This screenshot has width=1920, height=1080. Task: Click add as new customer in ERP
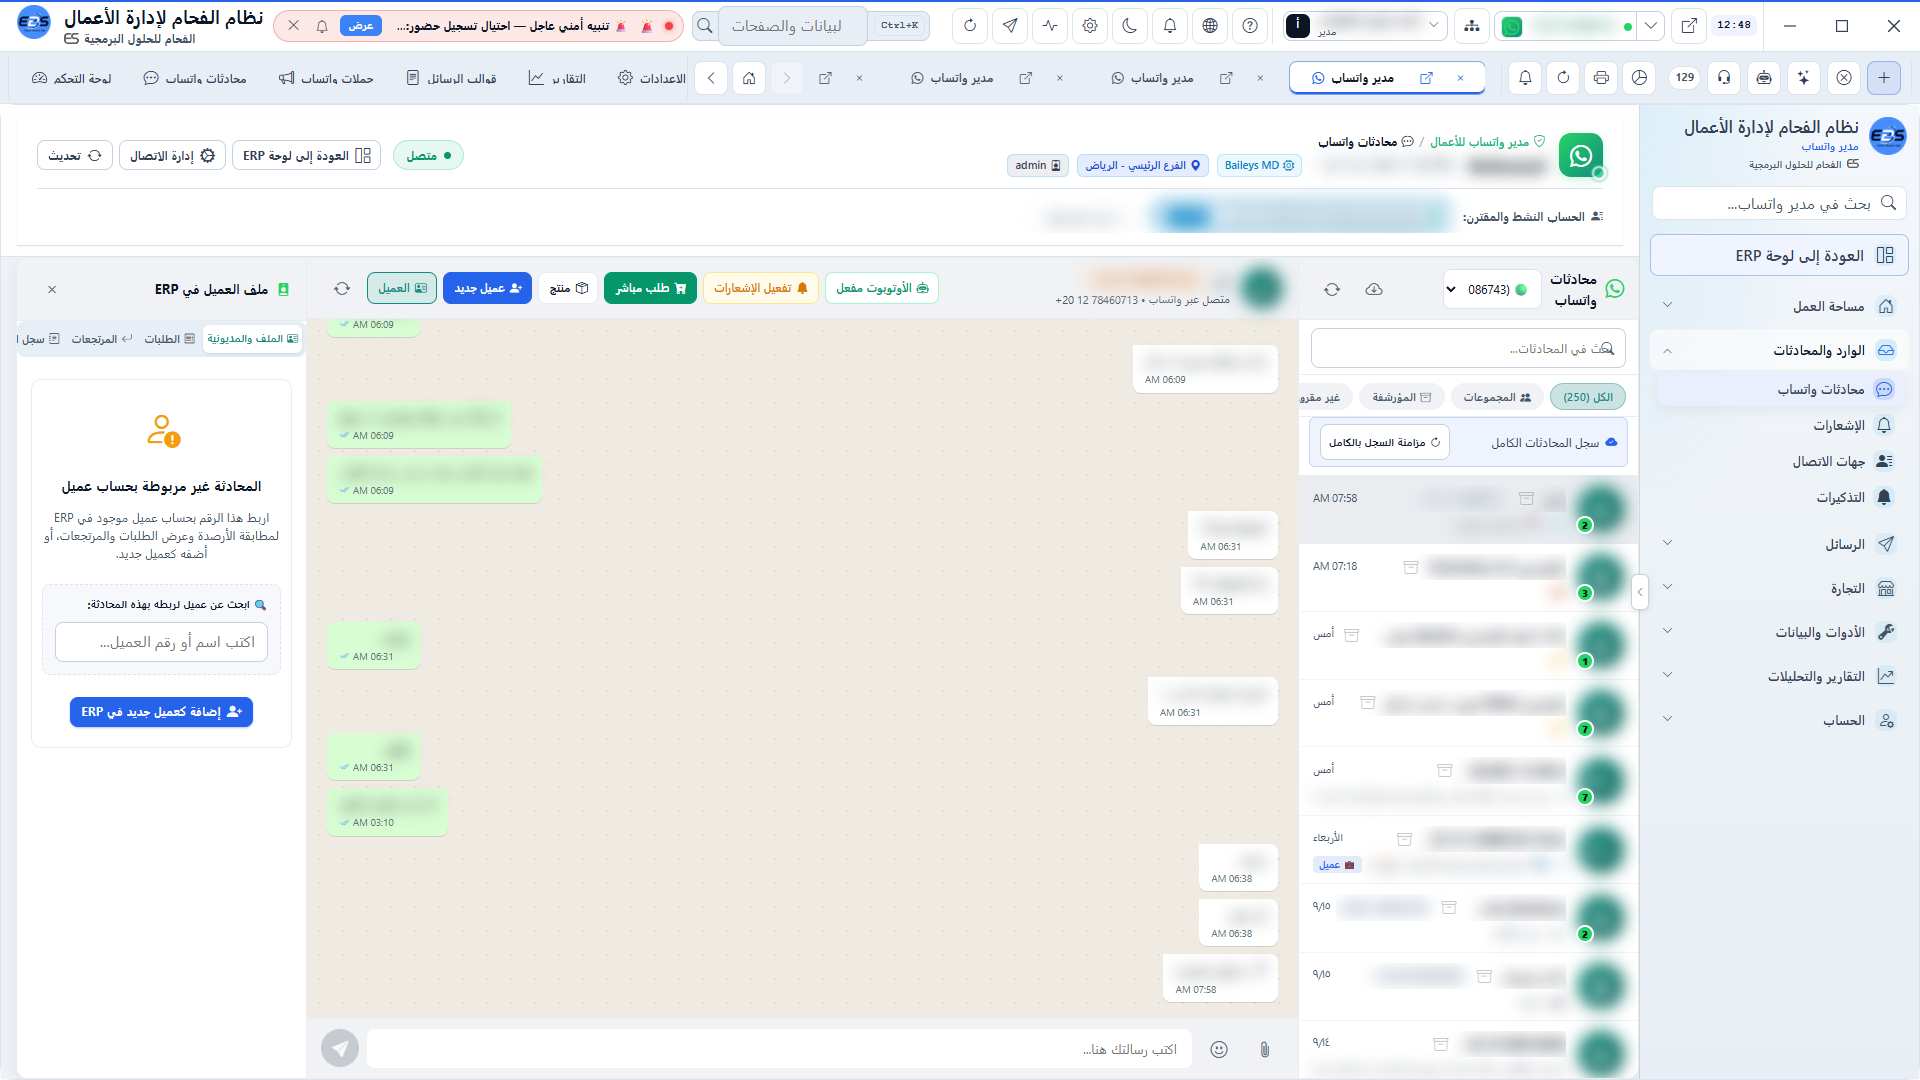161,712
